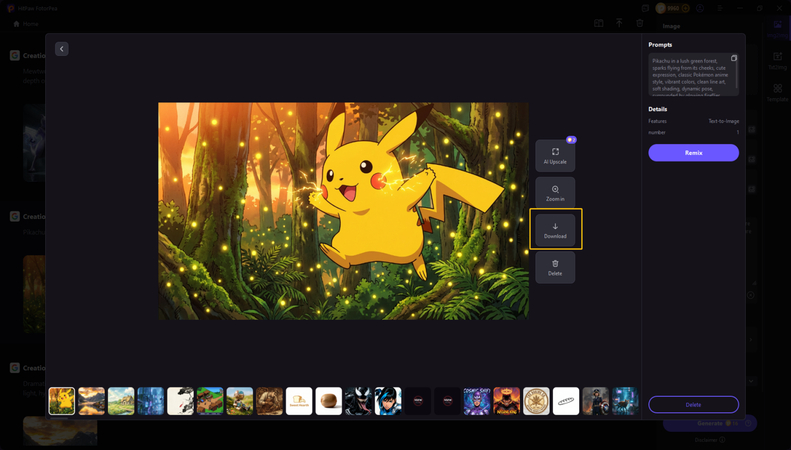The width and height of the screenshot is (791, 450).
Task: Click the compare icon in the background toolbar
Action: pyautogui.click(x=599, y=23)
